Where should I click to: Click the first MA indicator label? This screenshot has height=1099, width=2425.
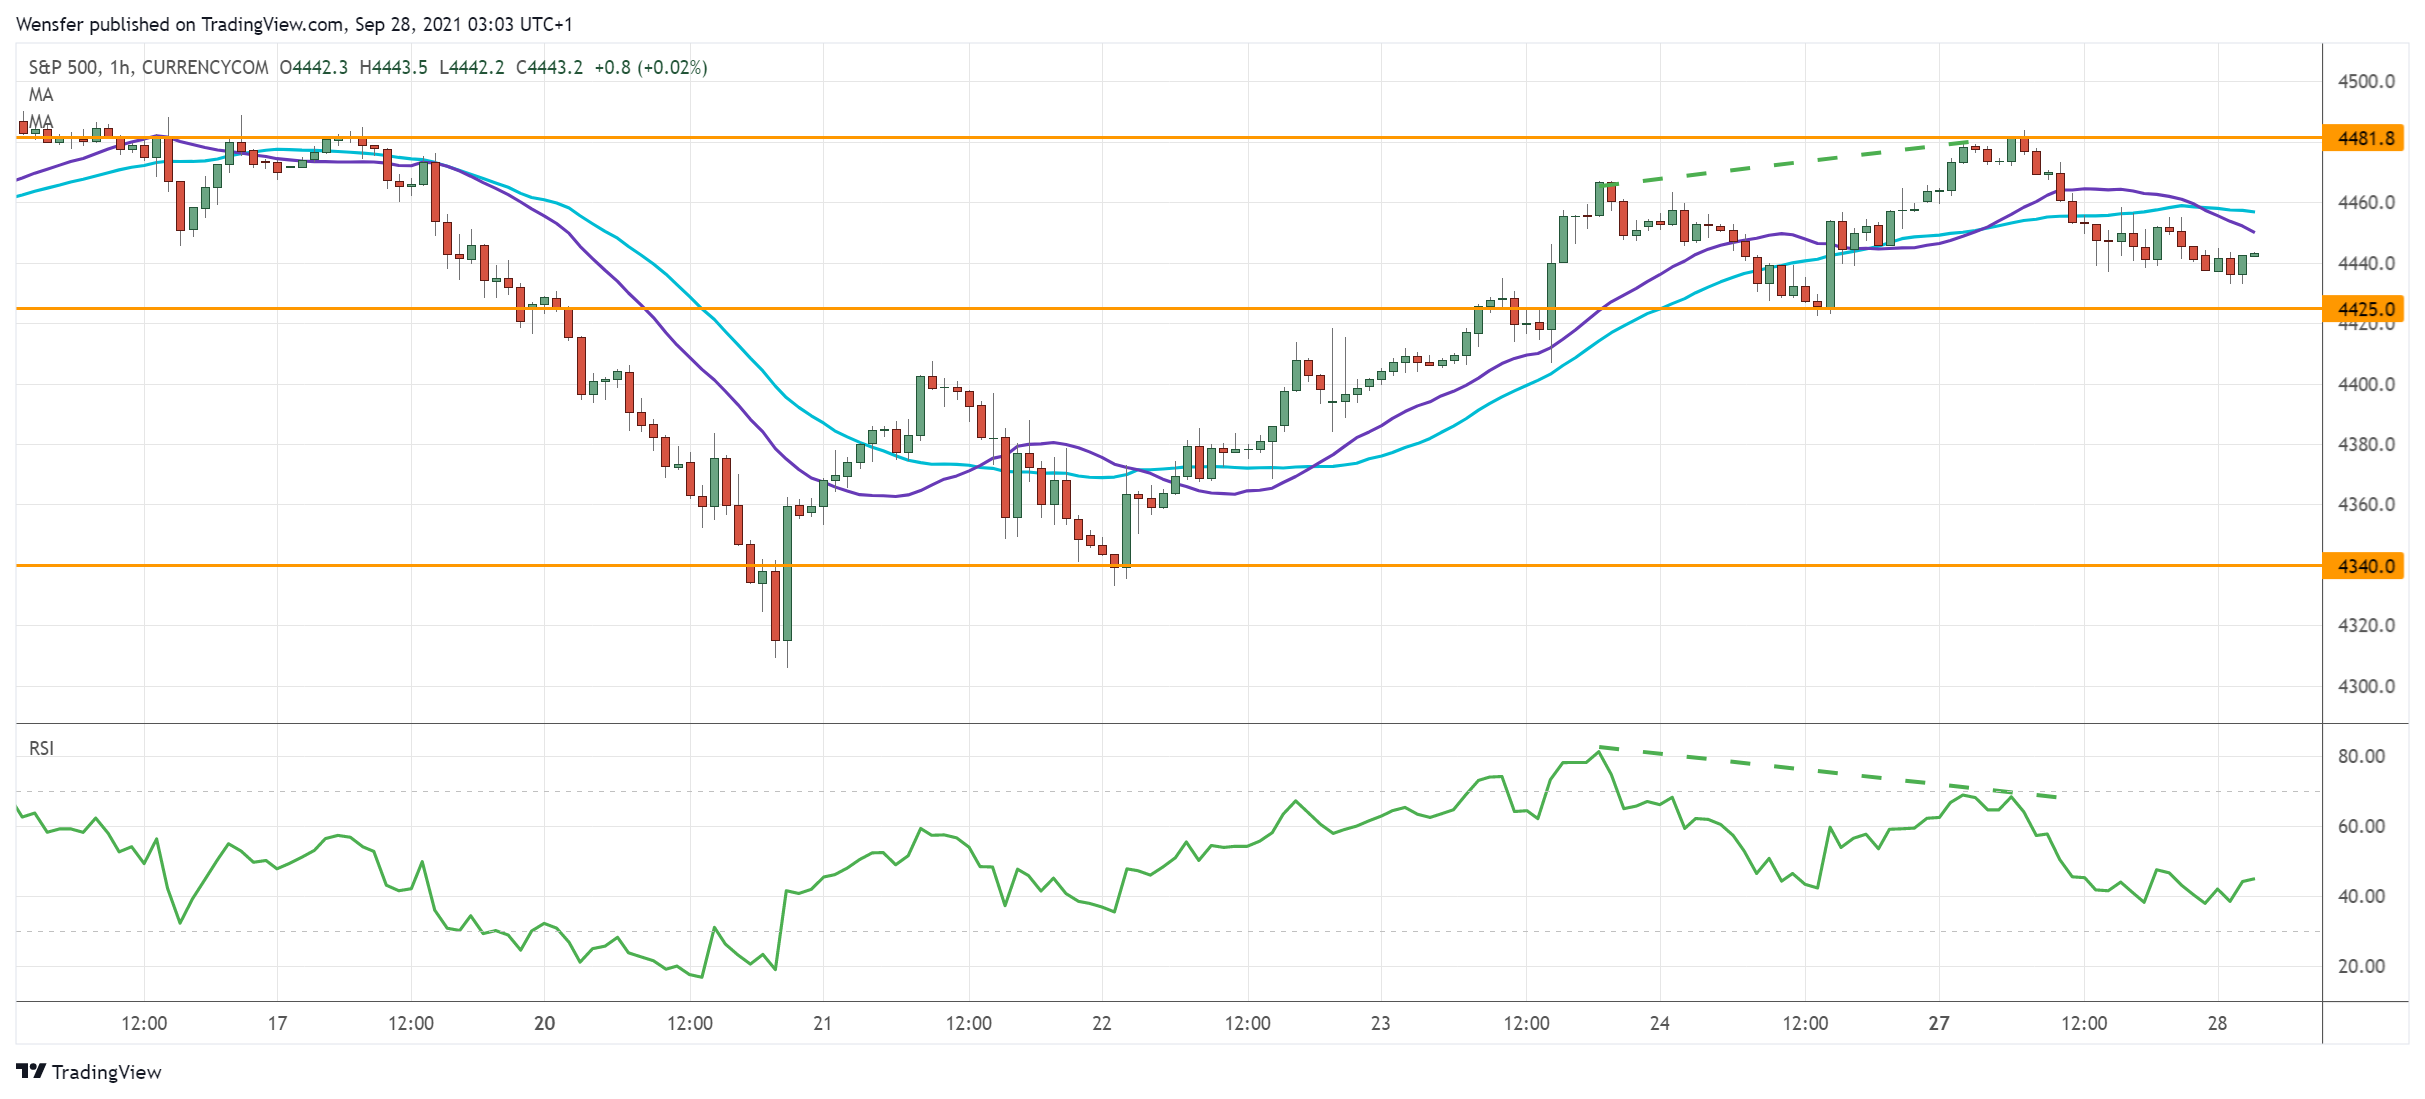point(41,95)
